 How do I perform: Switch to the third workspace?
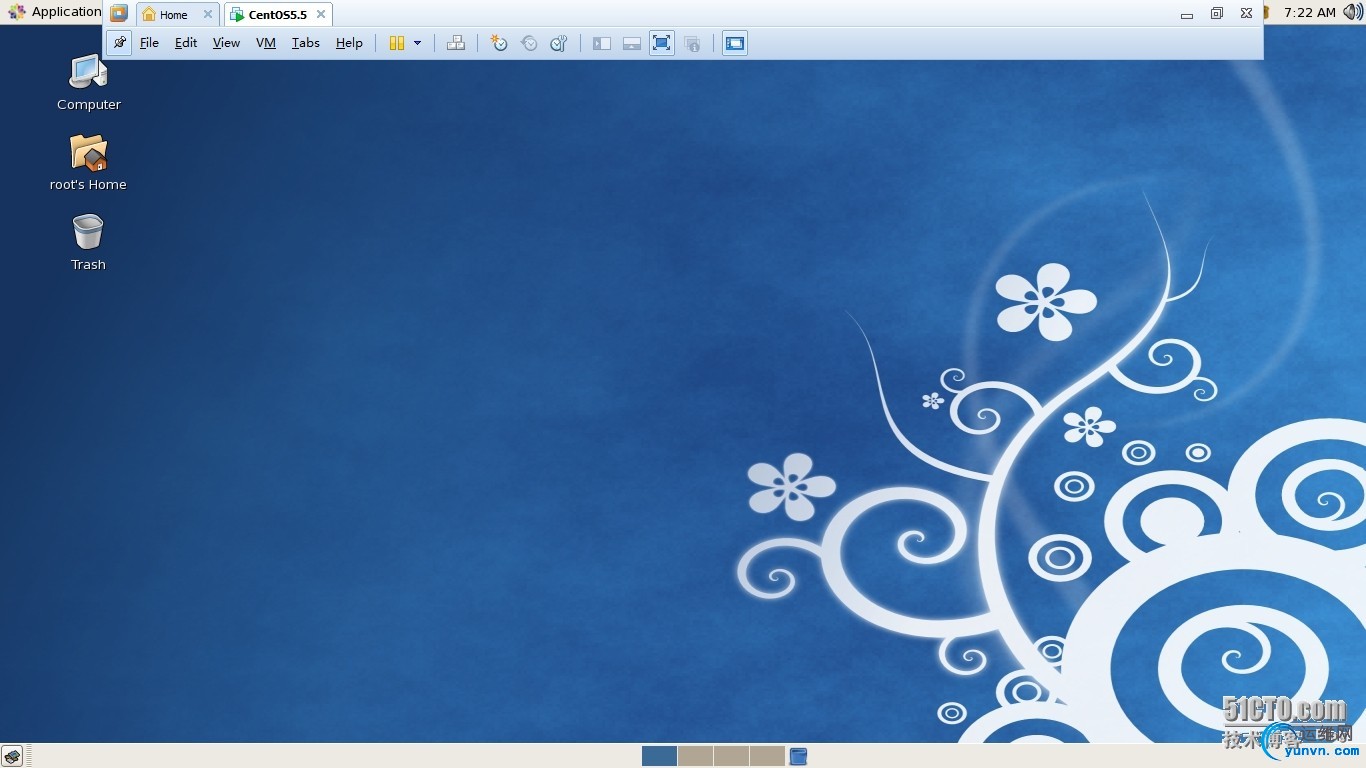731,756
